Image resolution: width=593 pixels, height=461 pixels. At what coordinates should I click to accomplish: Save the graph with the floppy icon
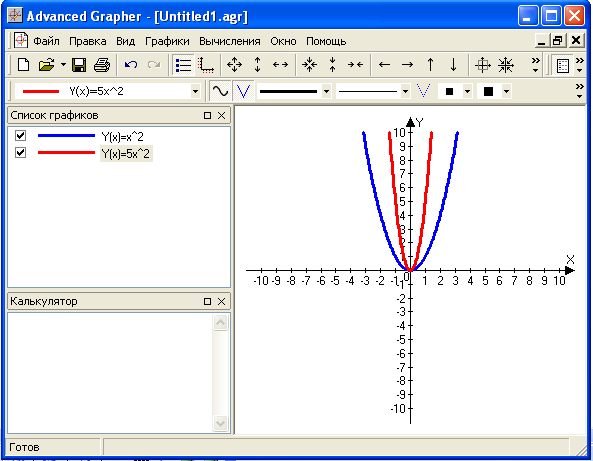click(x=79, y=65)
